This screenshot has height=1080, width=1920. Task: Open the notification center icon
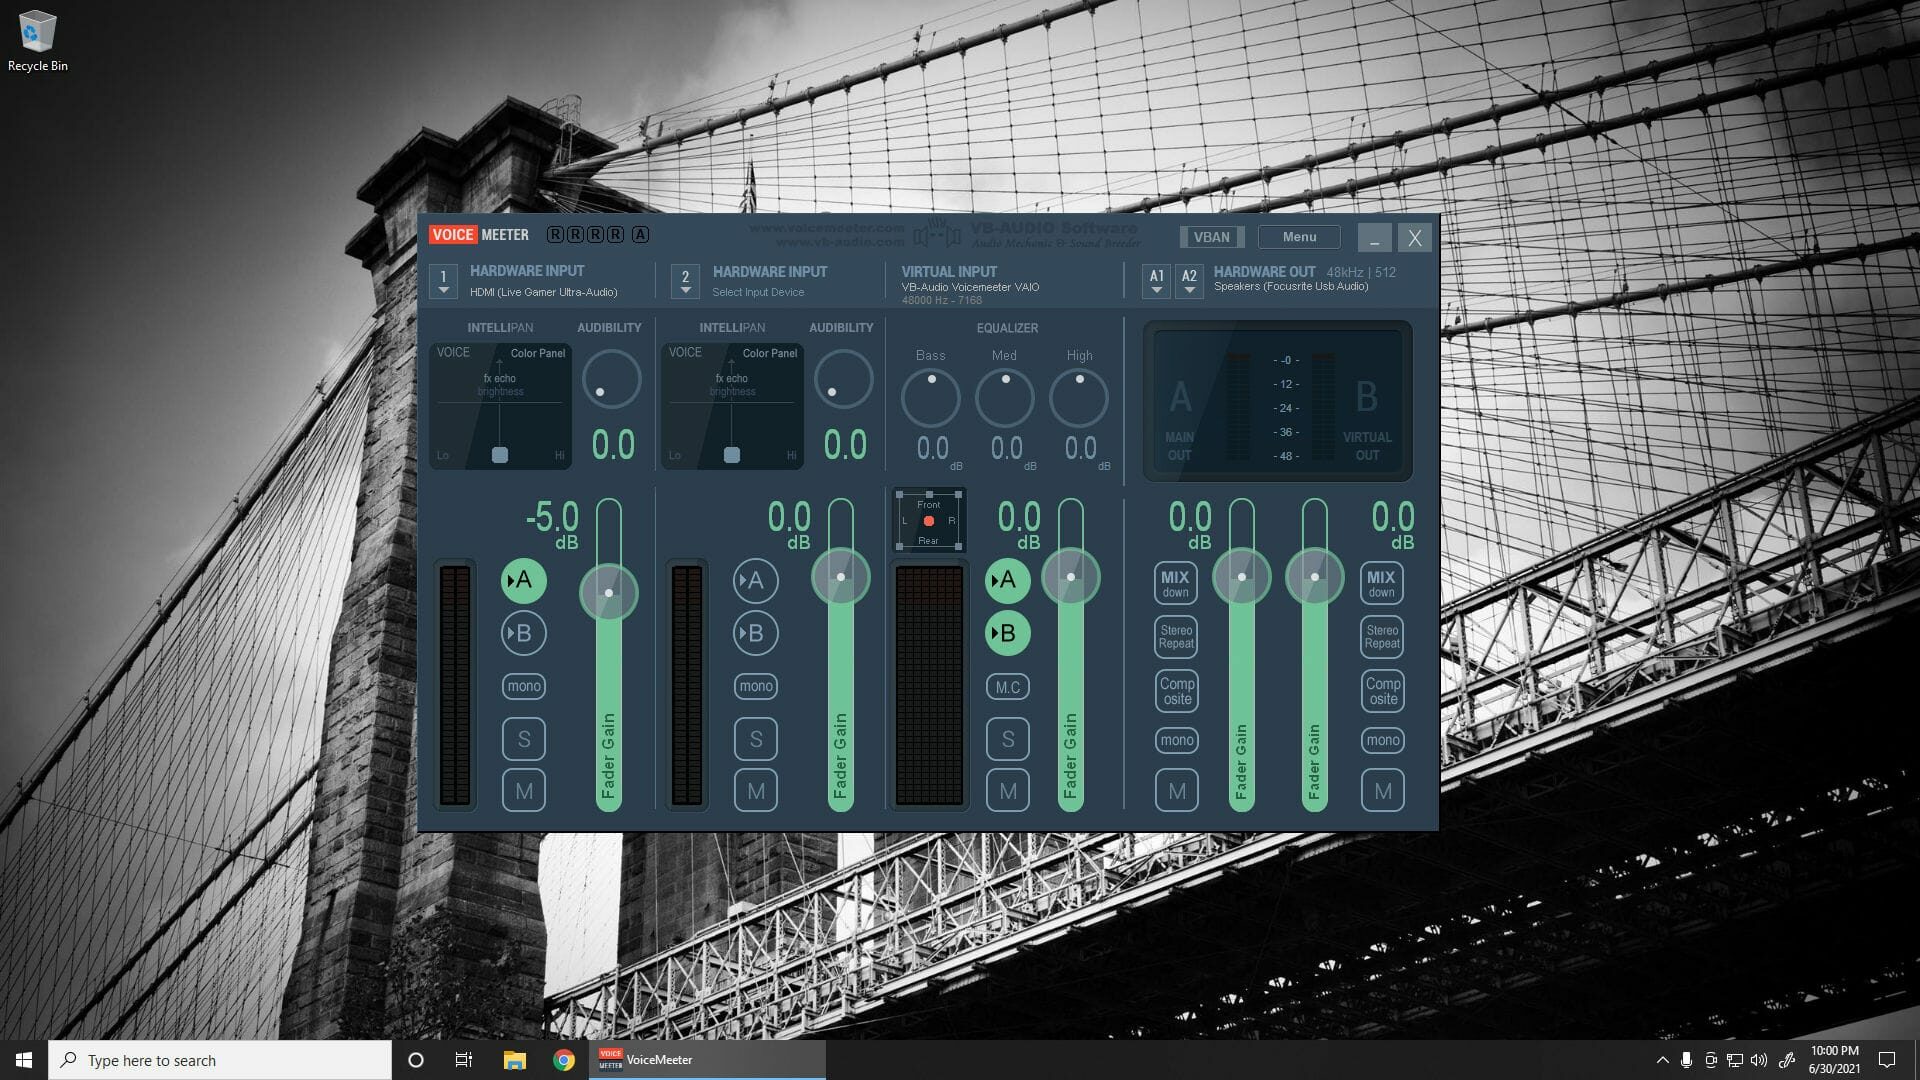click(x=1887, y=1060)
